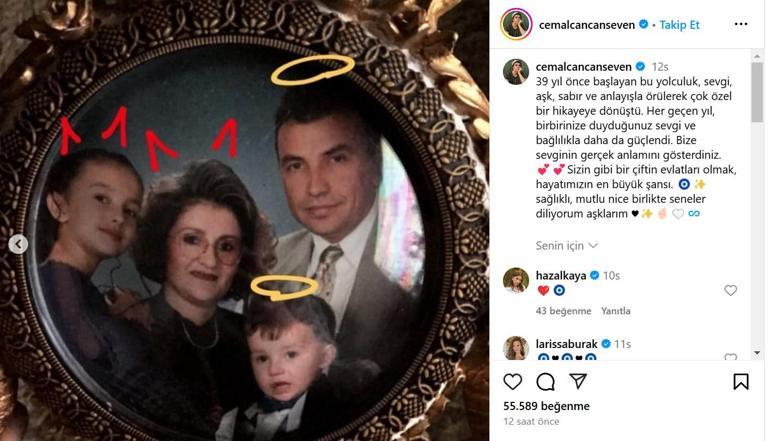View the "55.589 beğenme" likes list
Image resolution: width=770 pixels, height=441 pixels.
546,407
